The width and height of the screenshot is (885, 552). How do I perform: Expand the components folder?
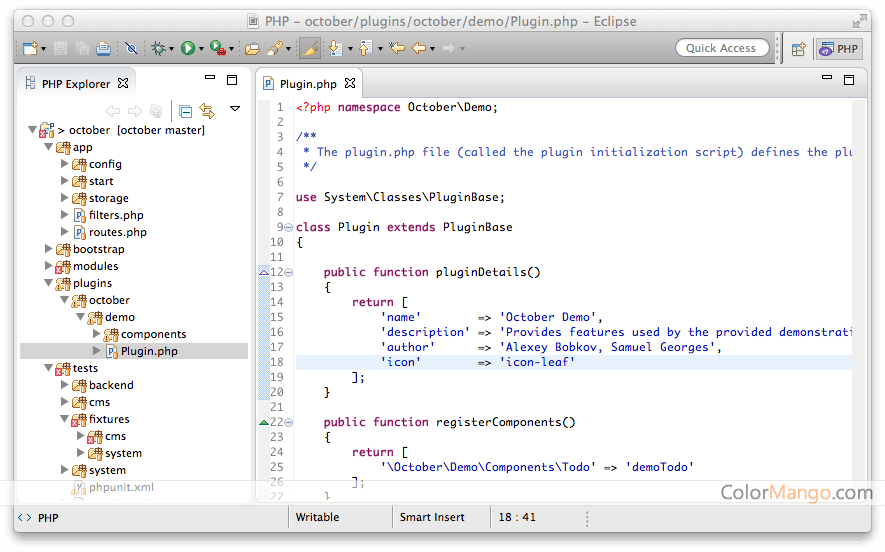coord(97,334)
